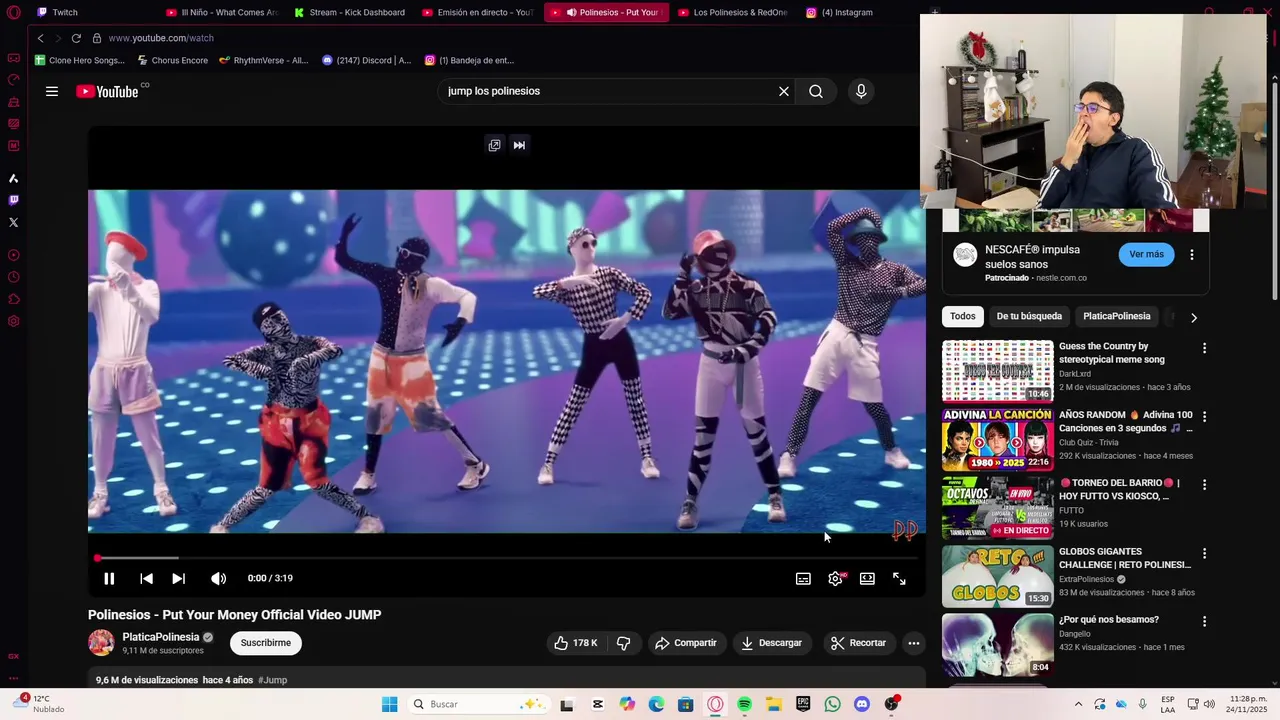
Task: Switch to theater mode view
Action: tap(867, 578)
